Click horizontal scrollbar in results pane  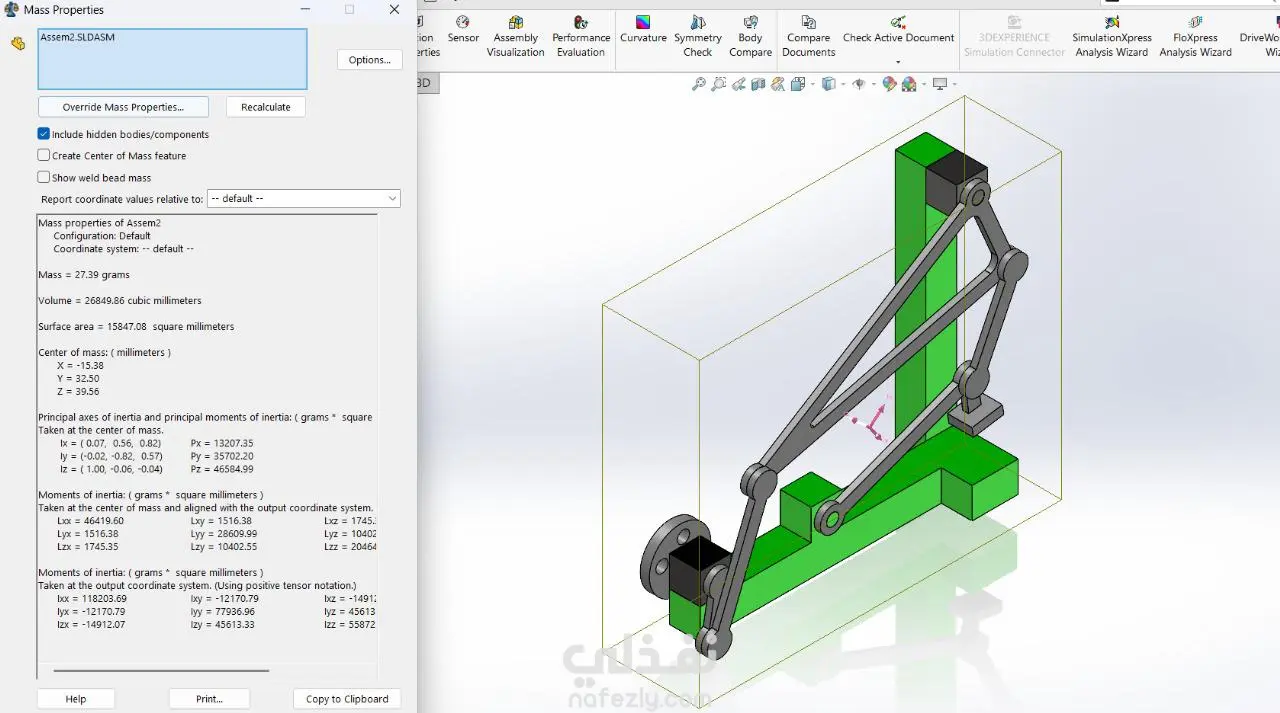(161, 671)
